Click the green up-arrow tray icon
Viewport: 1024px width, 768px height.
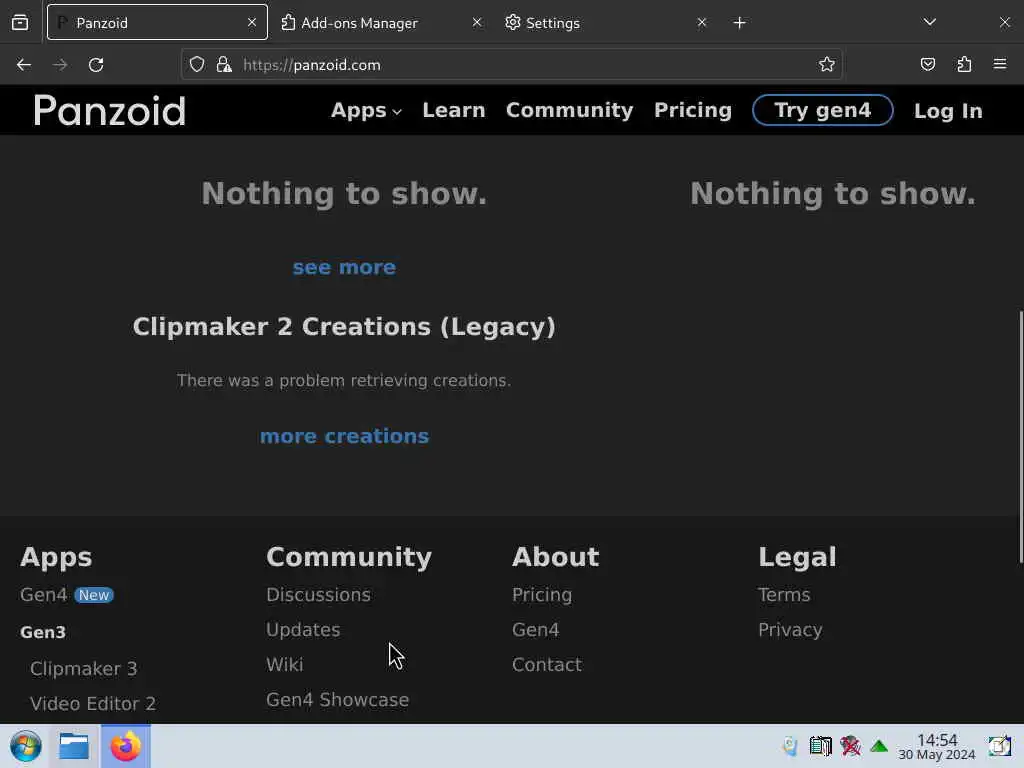pyautogui.click(x=879, y=746)
